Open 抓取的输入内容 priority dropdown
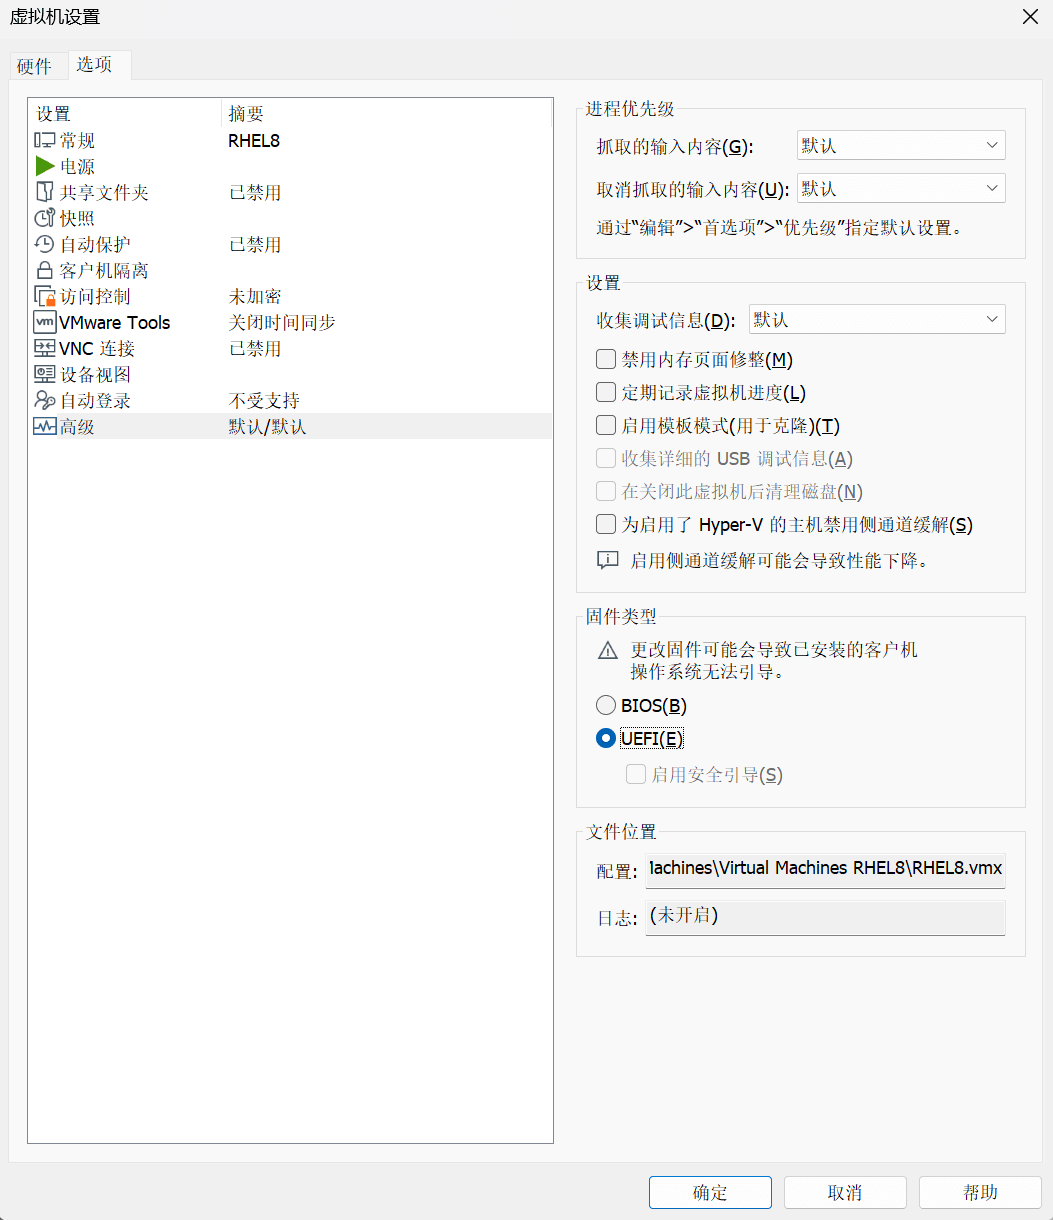 tap(901, 146)
